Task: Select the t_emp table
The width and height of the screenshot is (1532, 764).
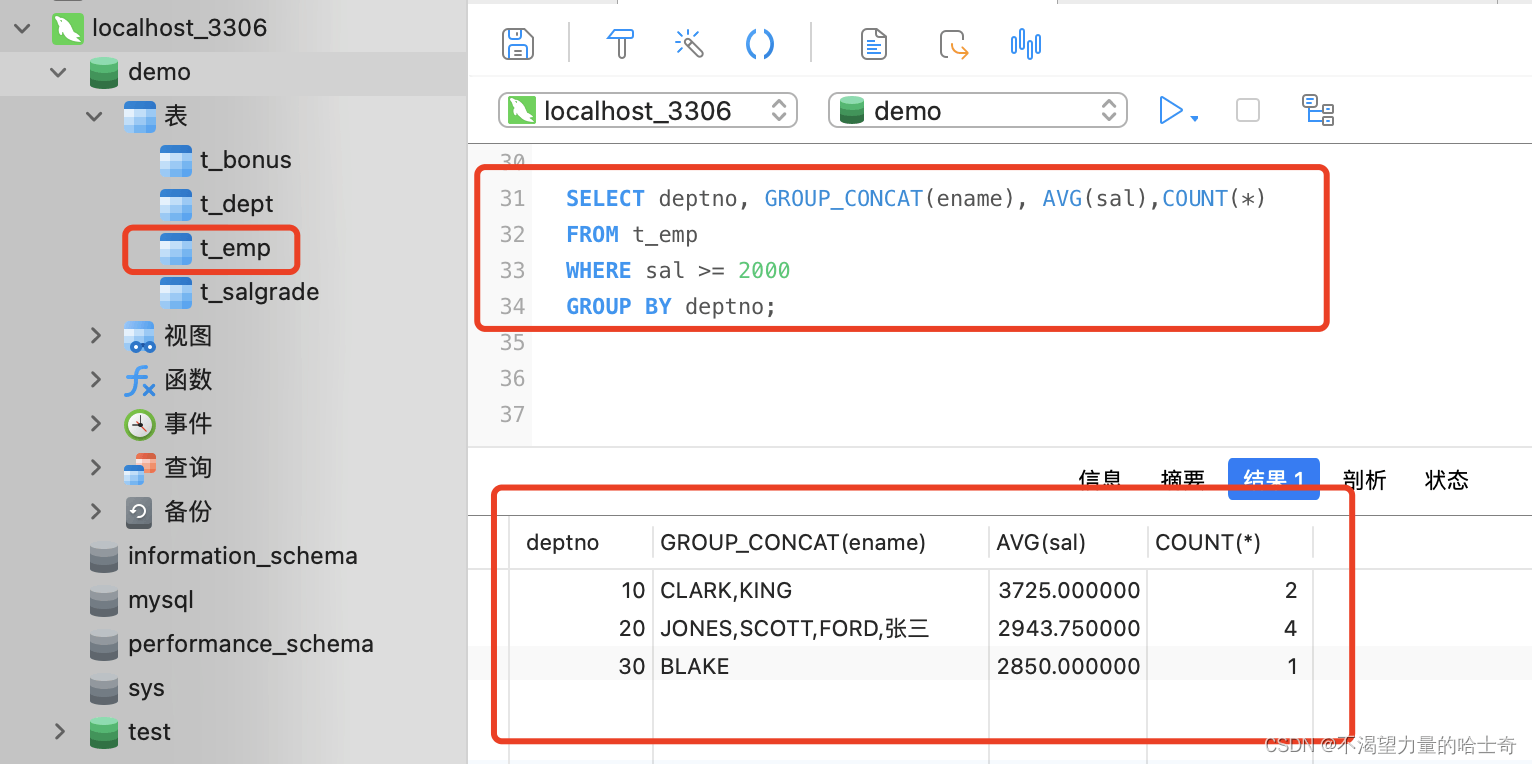Action: pos(234,248)
